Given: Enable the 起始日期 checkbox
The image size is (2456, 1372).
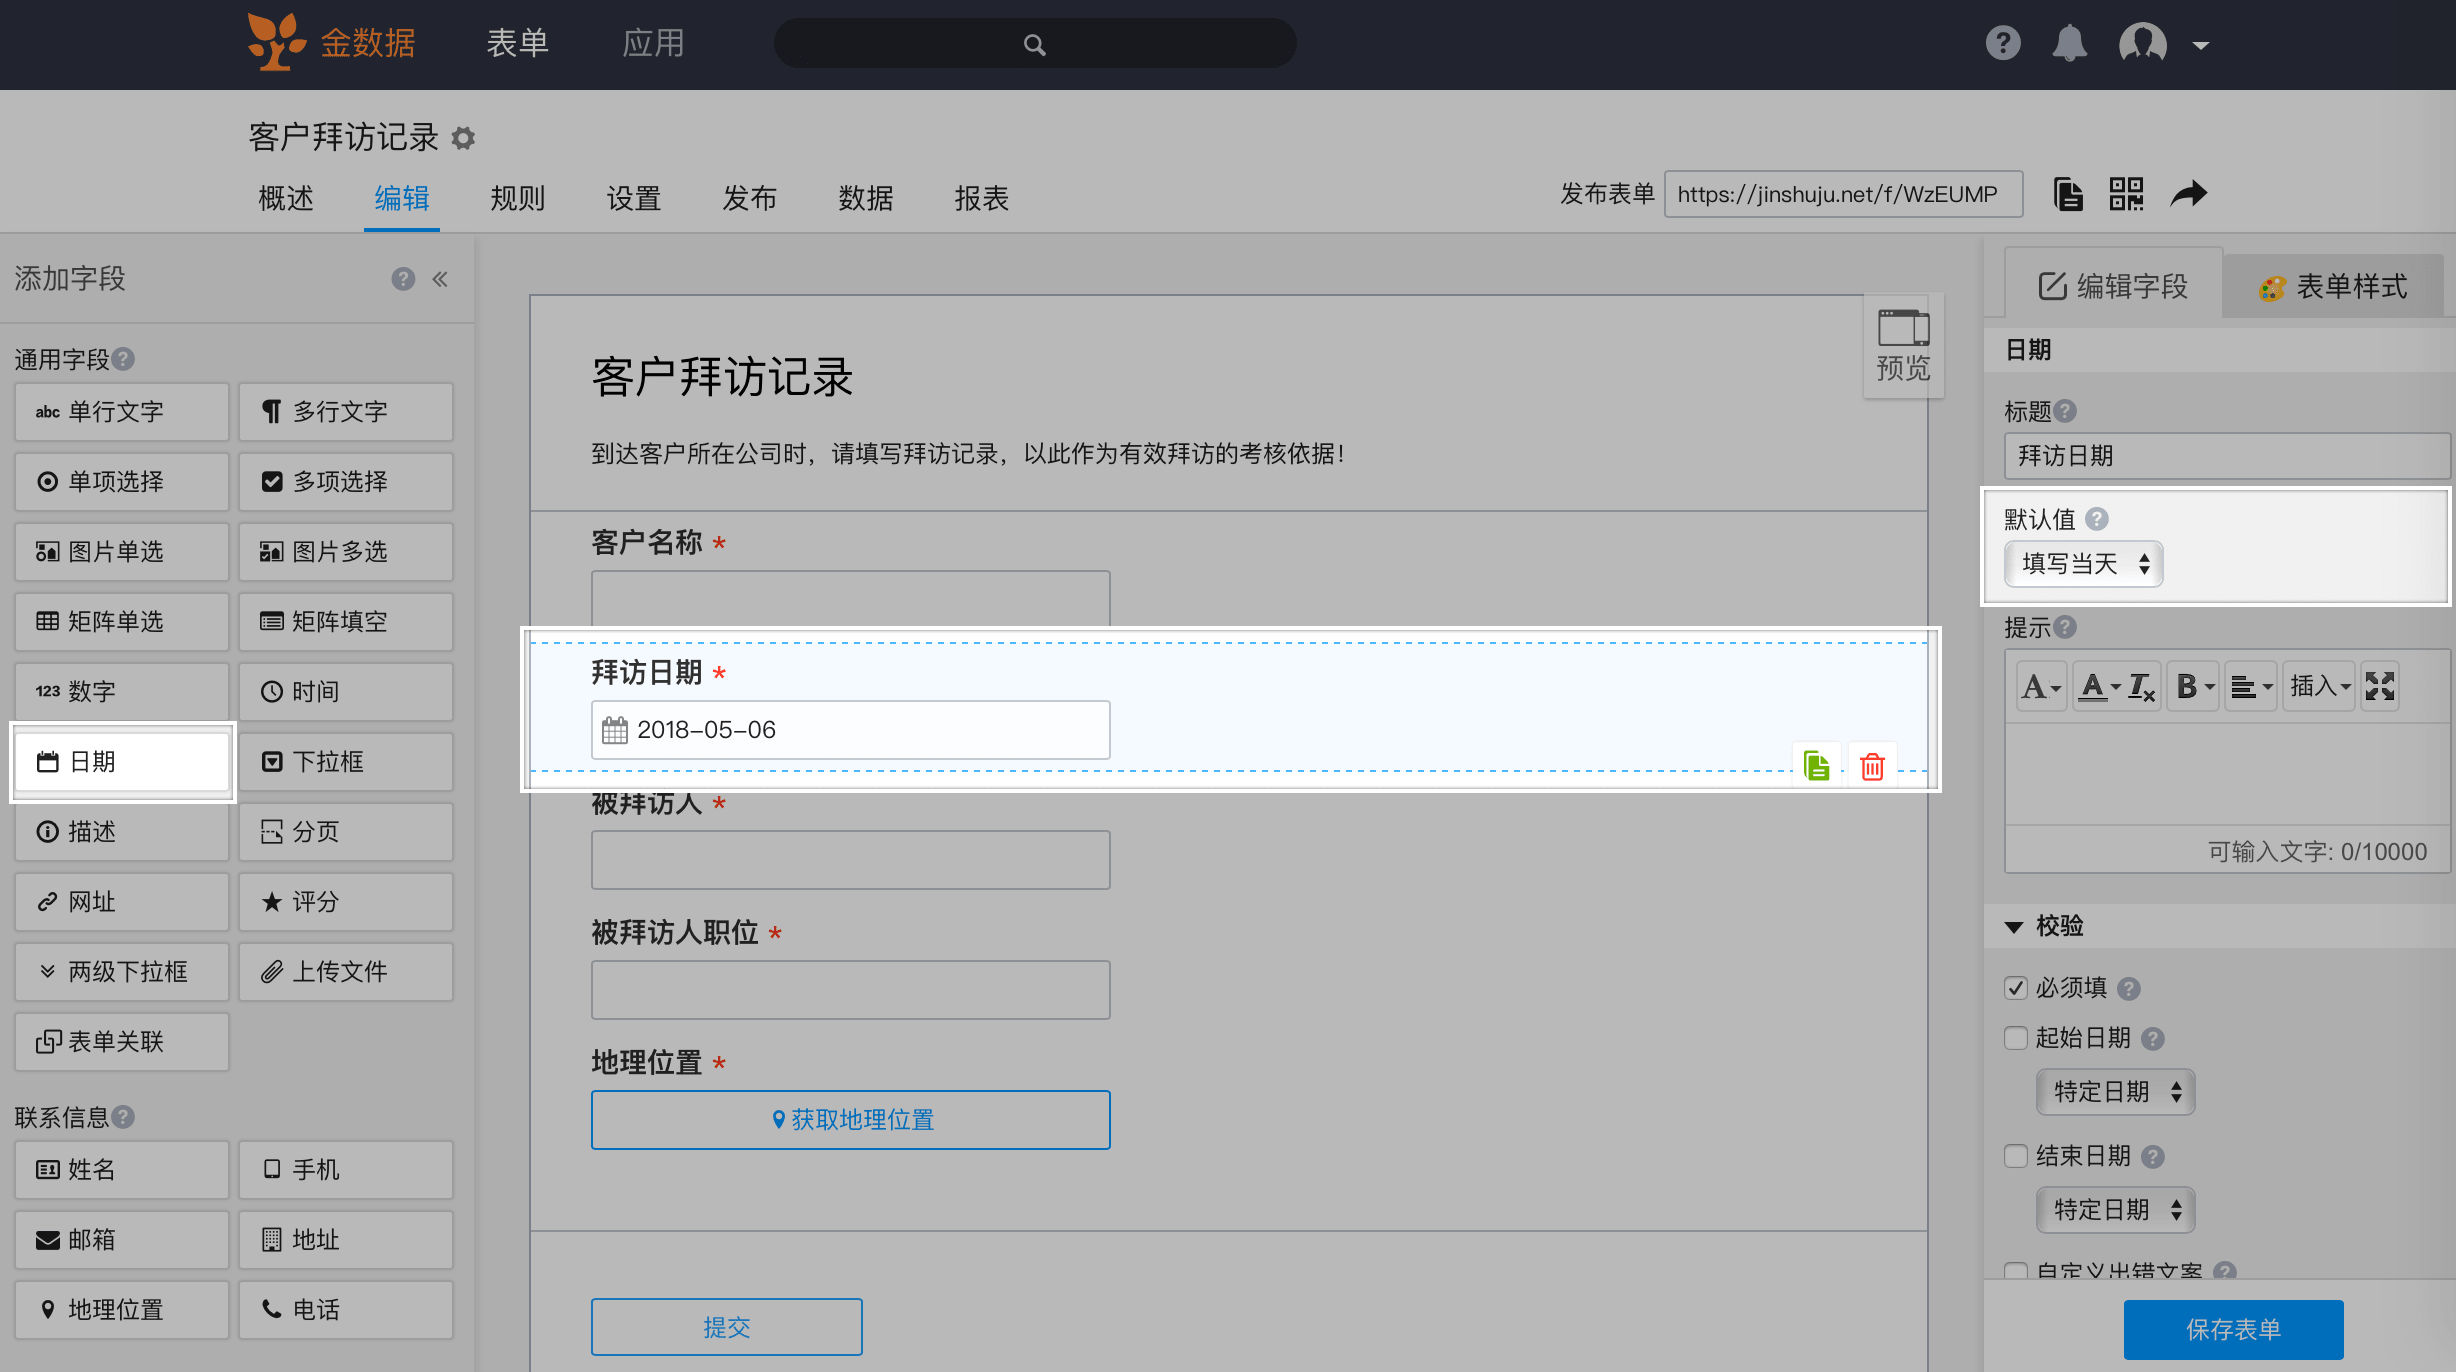Looking at the screenshot, I should click(x=2016, y=1038).
